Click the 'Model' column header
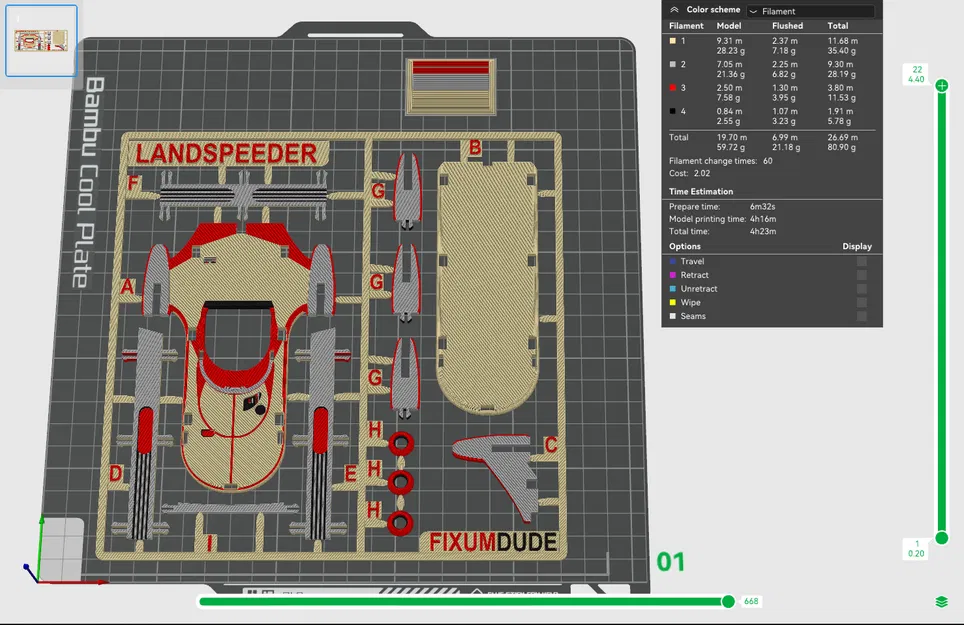 (729, 26)
